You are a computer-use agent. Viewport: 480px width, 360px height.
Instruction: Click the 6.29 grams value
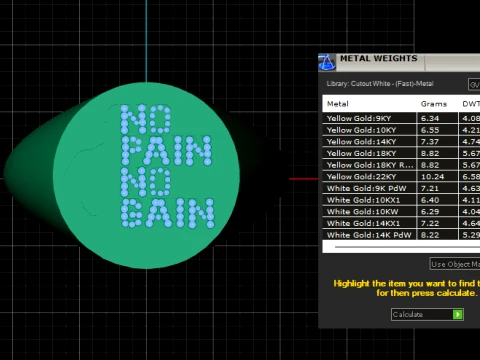(430, 212)
